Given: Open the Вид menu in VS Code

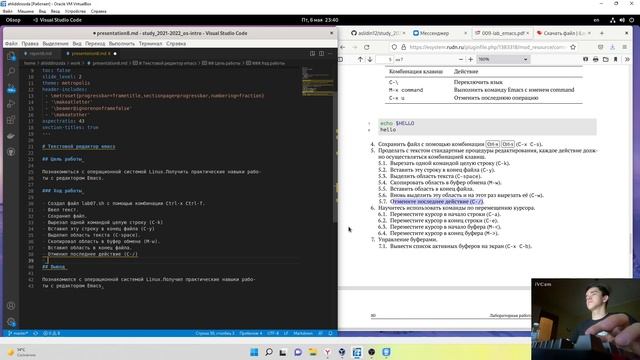Looking at the screenshot, I should point(77,44).
